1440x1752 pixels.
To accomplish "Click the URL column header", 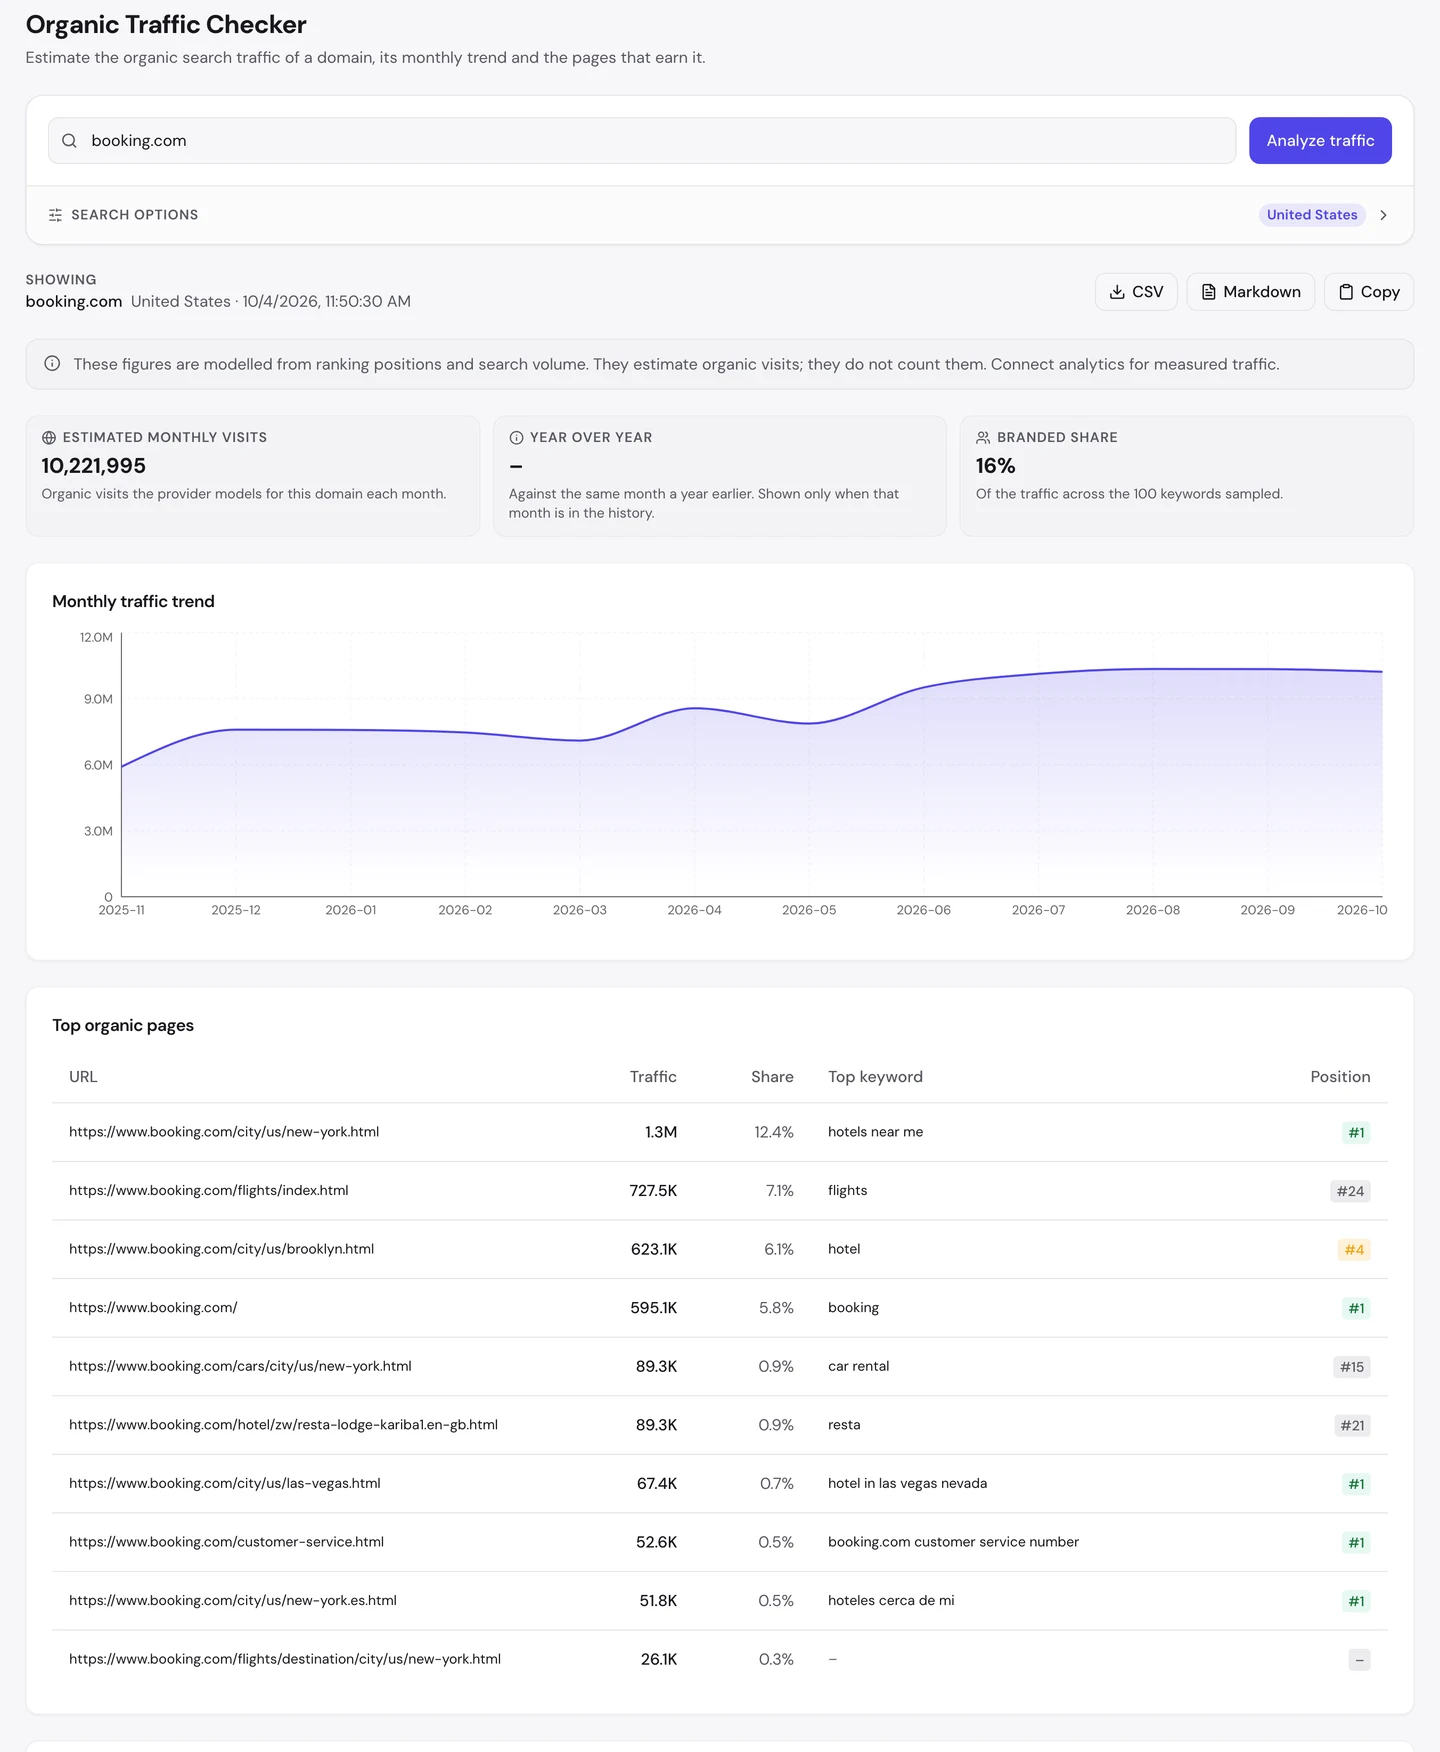I will coord(83,1077).
